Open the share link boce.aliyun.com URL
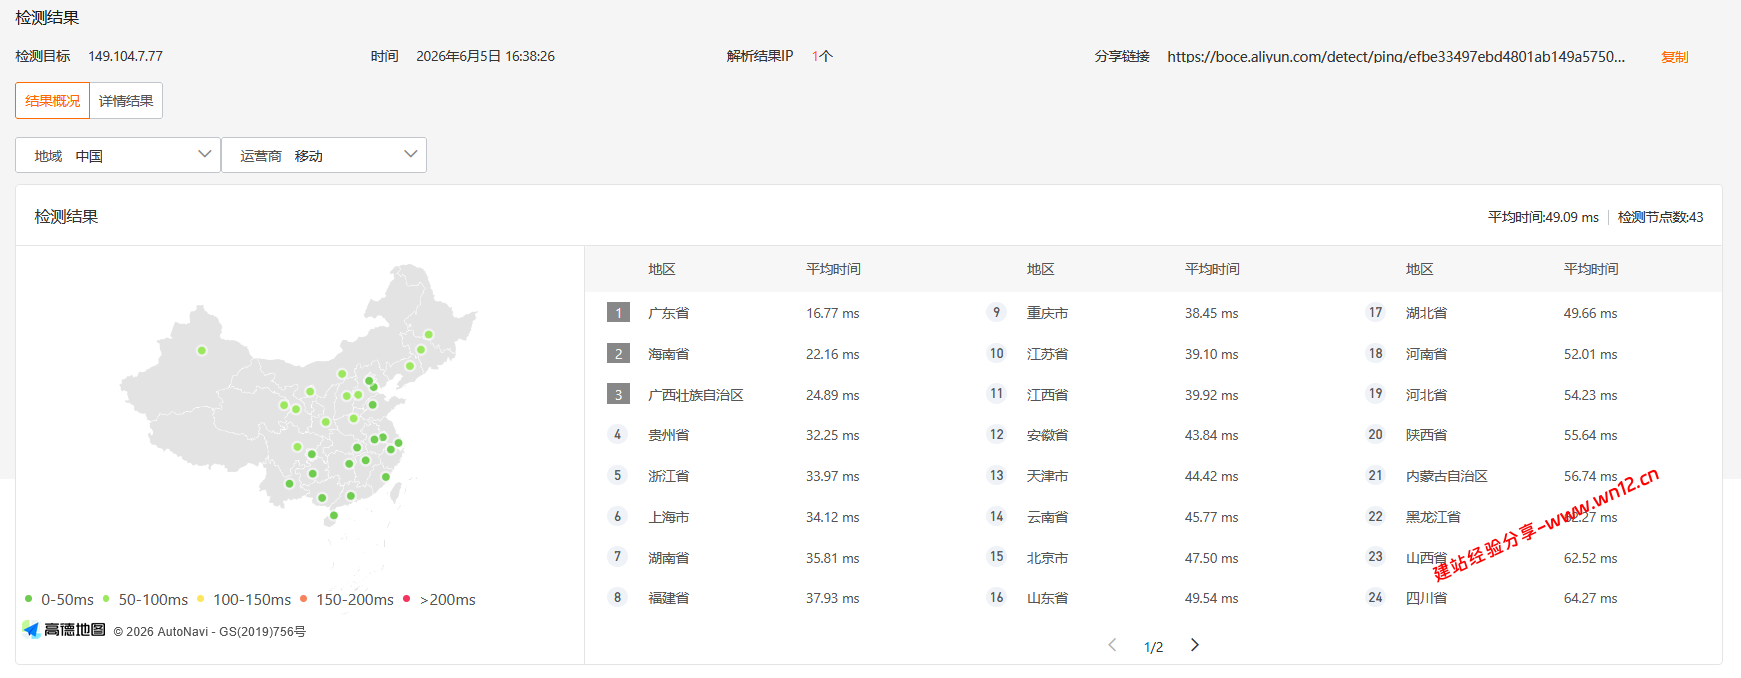This screenshot has height=678, width=1741. coord(1396,57)
